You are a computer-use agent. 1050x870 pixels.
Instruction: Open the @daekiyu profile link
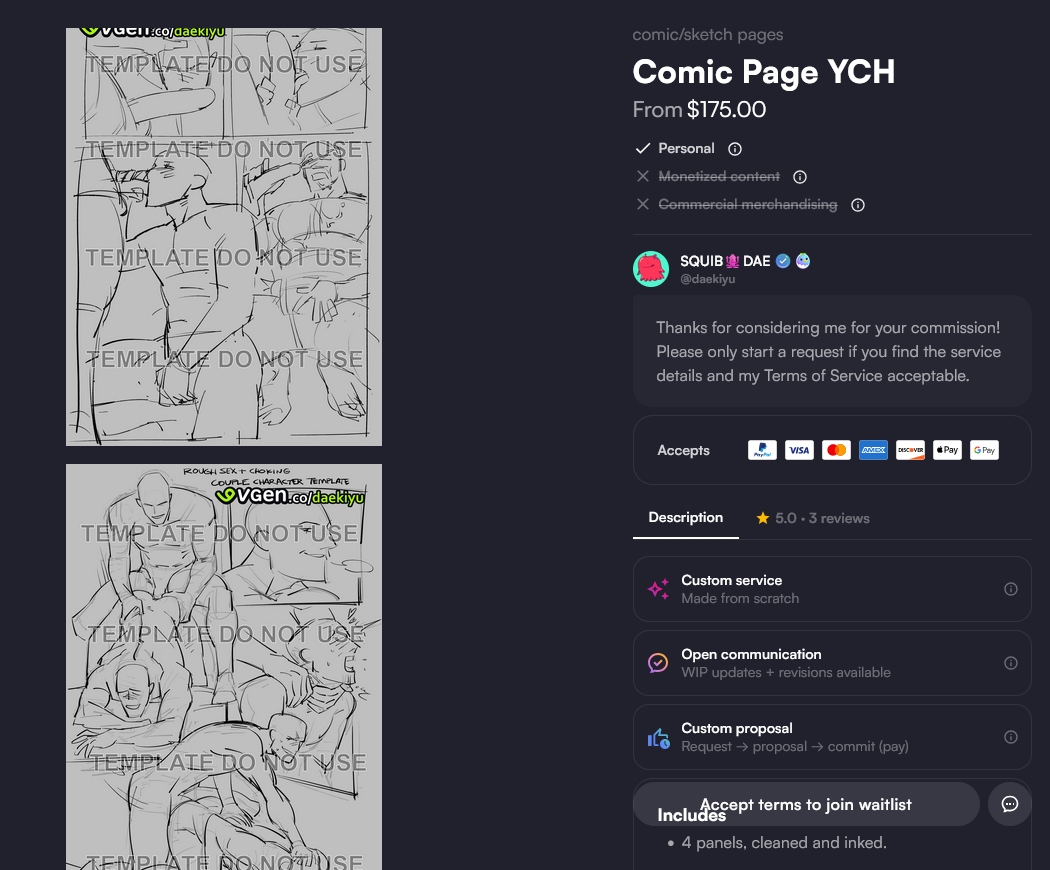708,279
